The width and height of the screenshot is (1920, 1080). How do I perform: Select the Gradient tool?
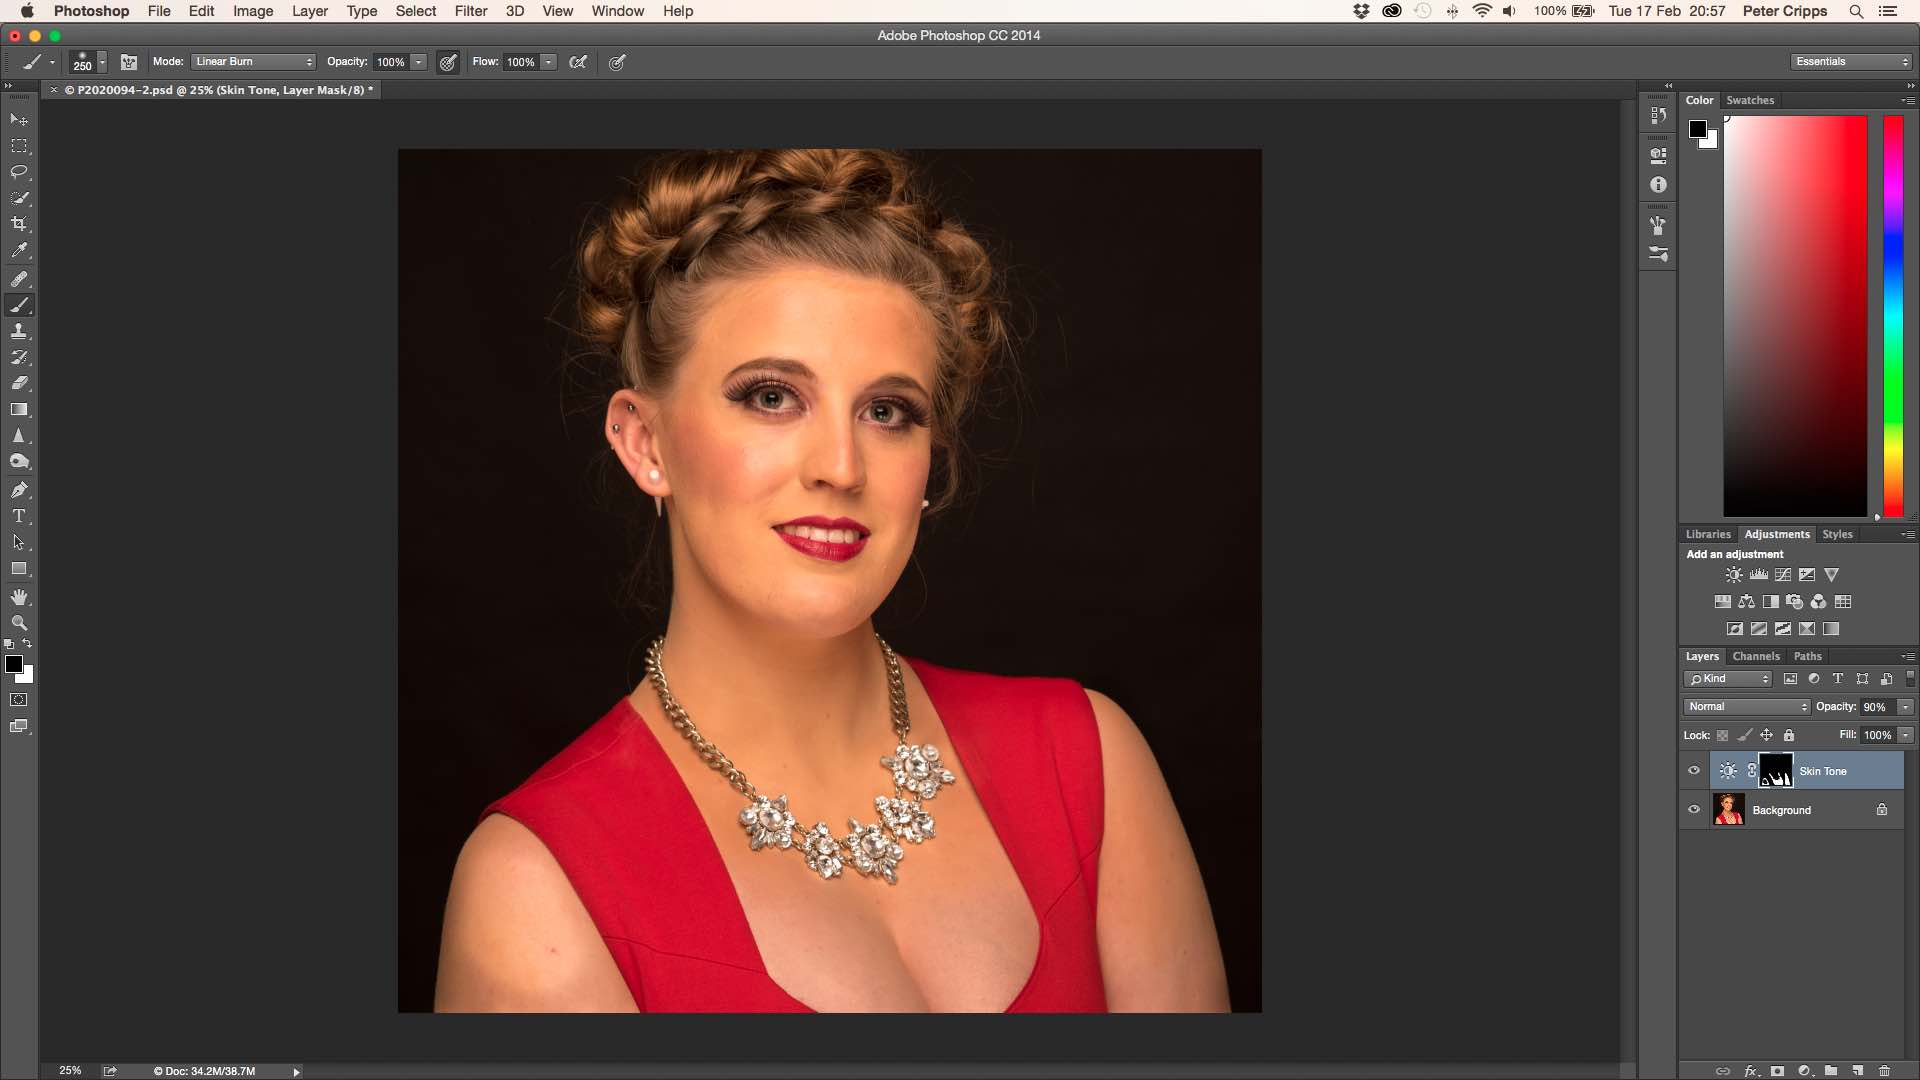coord(19,410)
